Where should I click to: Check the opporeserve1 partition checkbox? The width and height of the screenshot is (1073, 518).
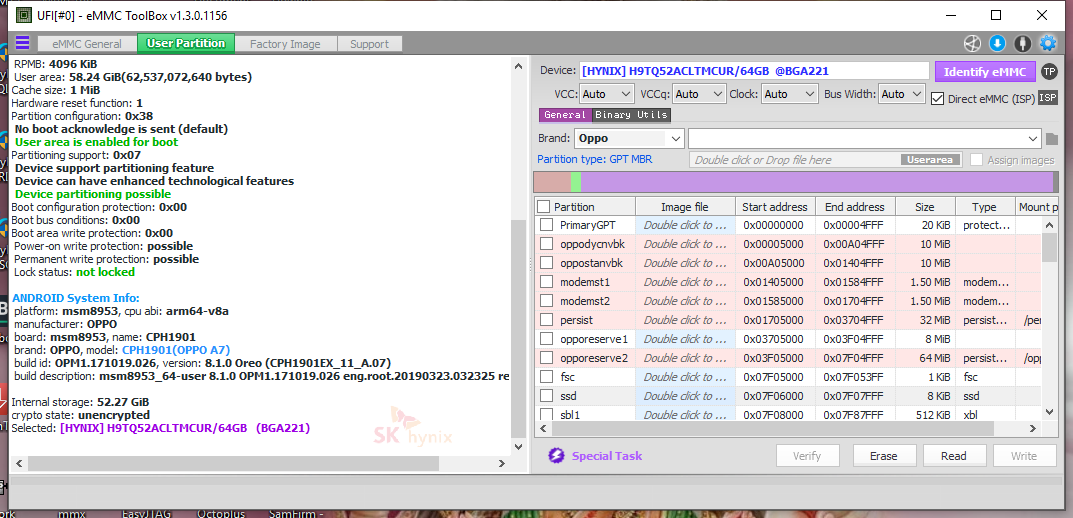546,339
